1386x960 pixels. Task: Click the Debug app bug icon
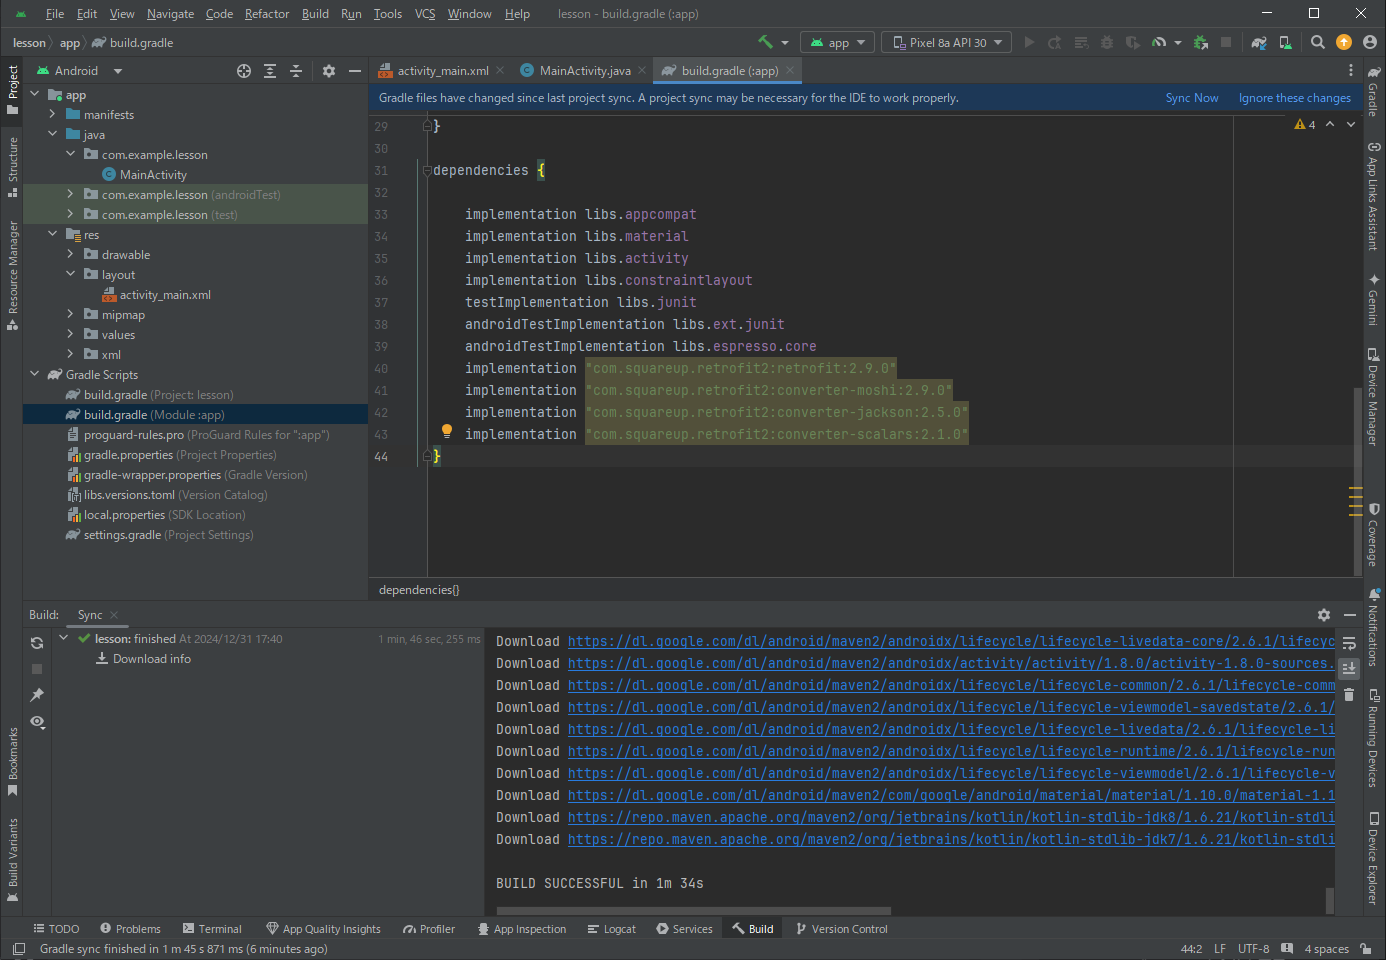[1107, 42]
